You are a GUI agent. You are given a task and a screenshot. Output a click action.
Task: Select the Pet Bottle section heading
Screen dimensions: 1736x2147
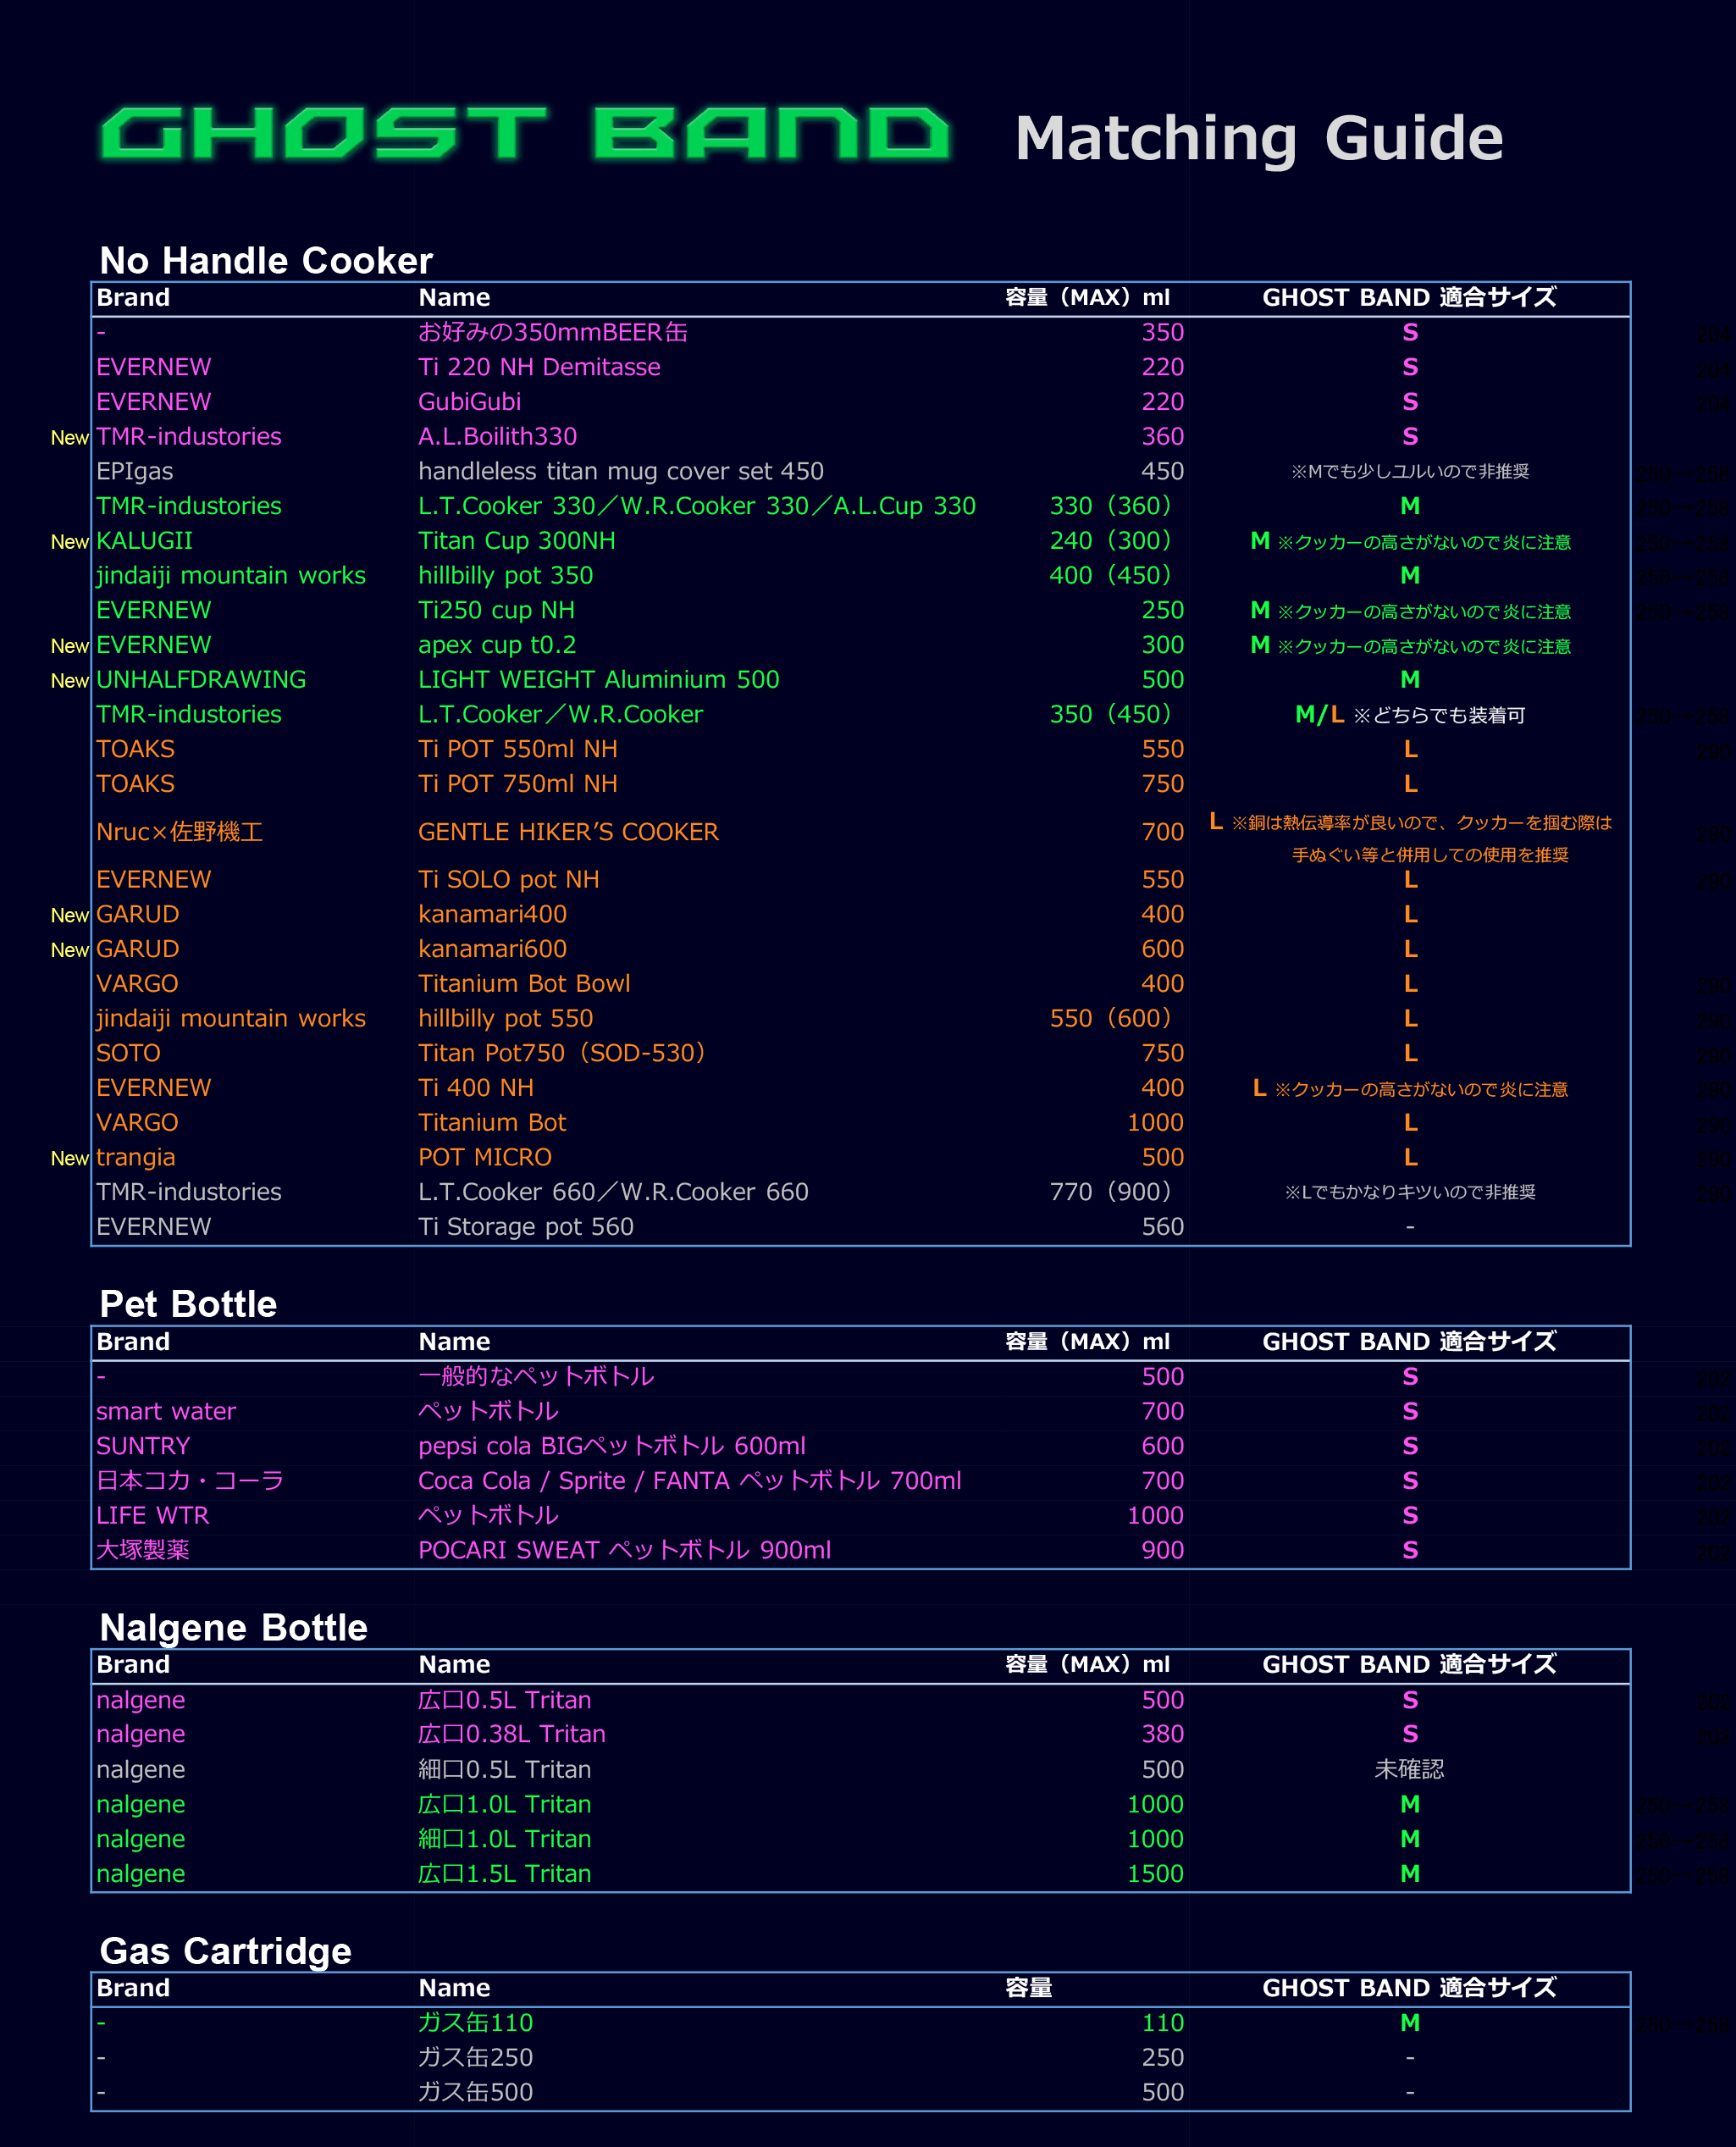(188, 1304)
